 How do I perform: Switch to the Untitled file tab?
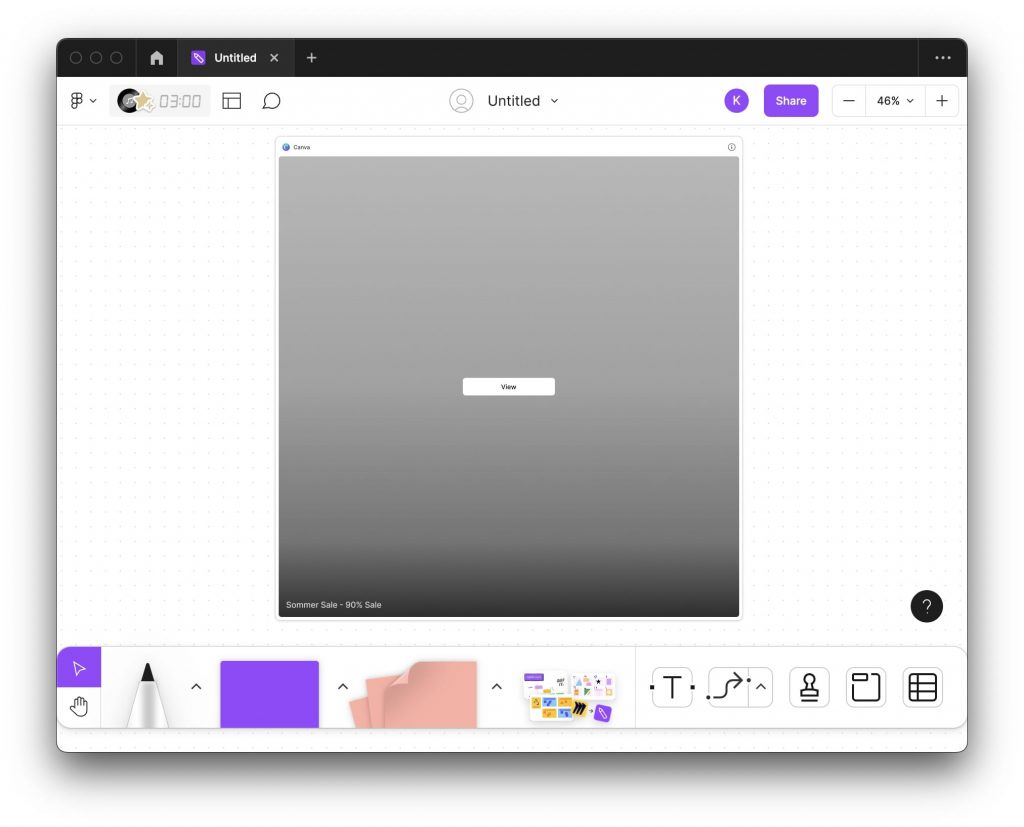235,57
